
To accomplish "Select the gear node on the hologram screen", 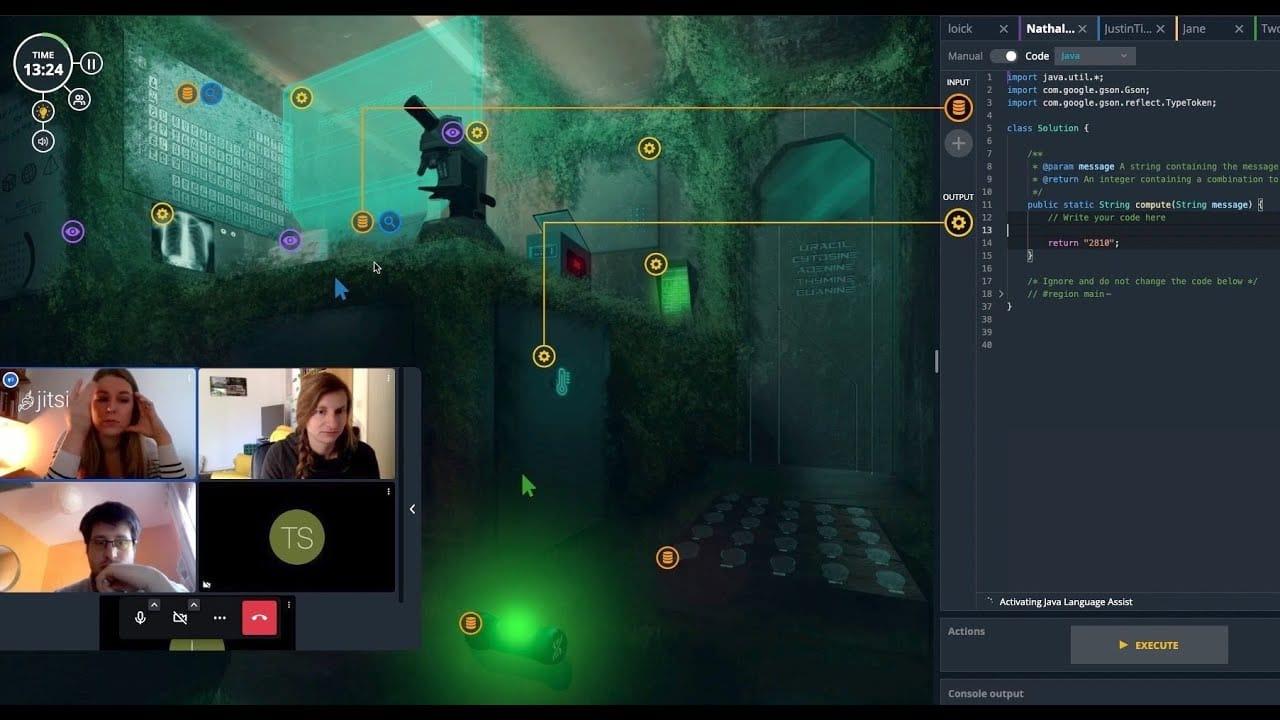I will click(302, 97).
